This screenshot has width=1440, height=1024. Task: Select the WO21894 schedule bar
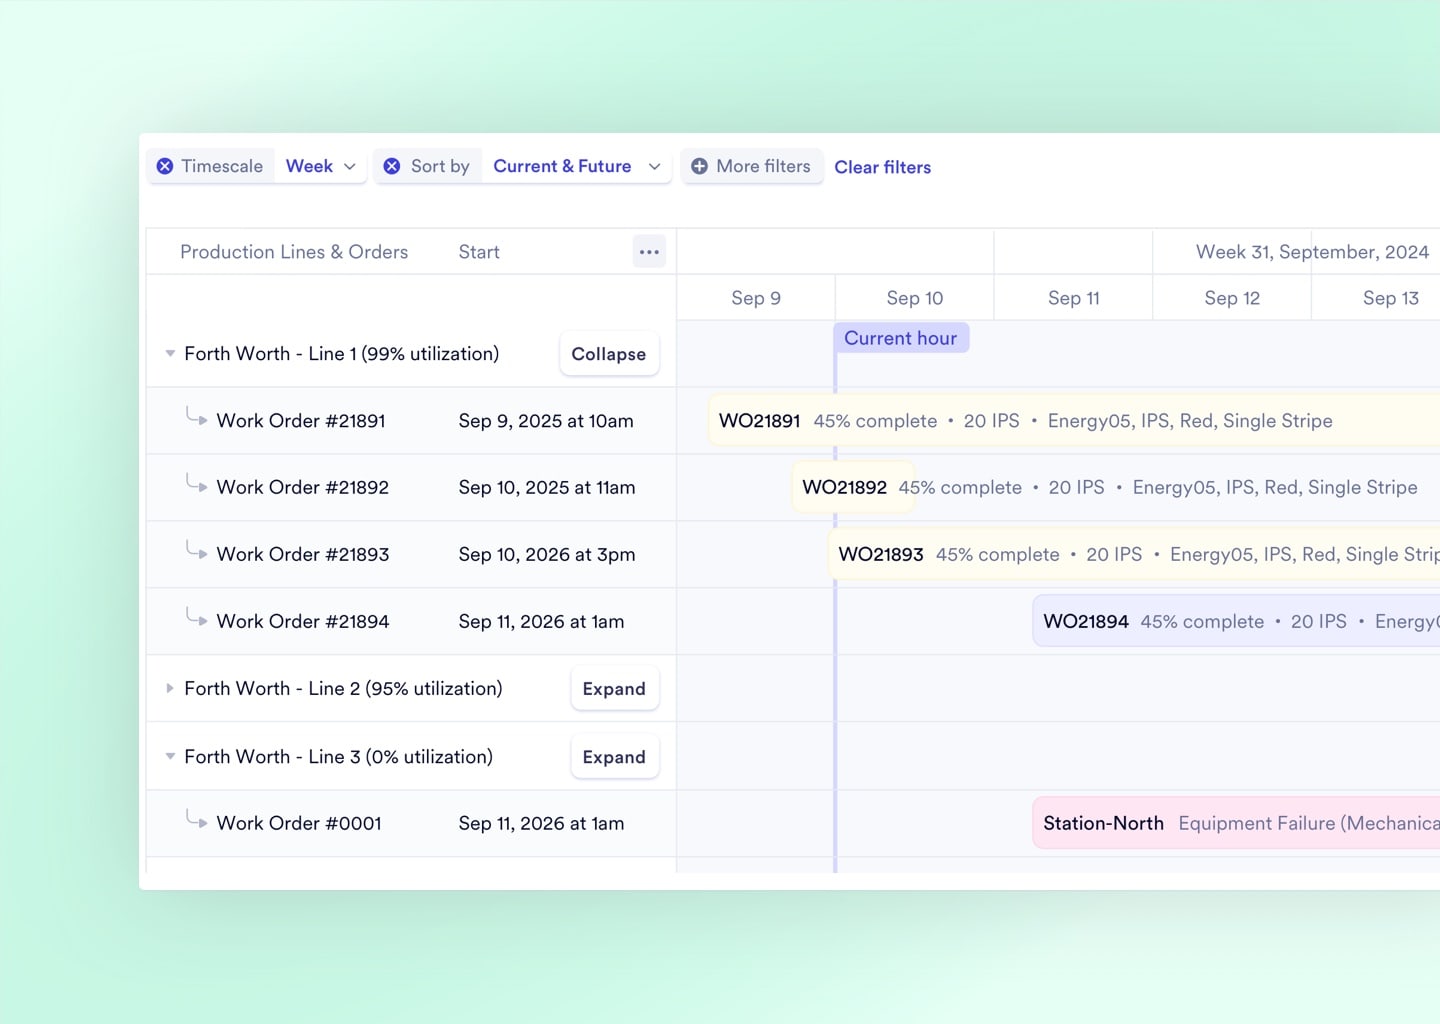pos(1200,620)
